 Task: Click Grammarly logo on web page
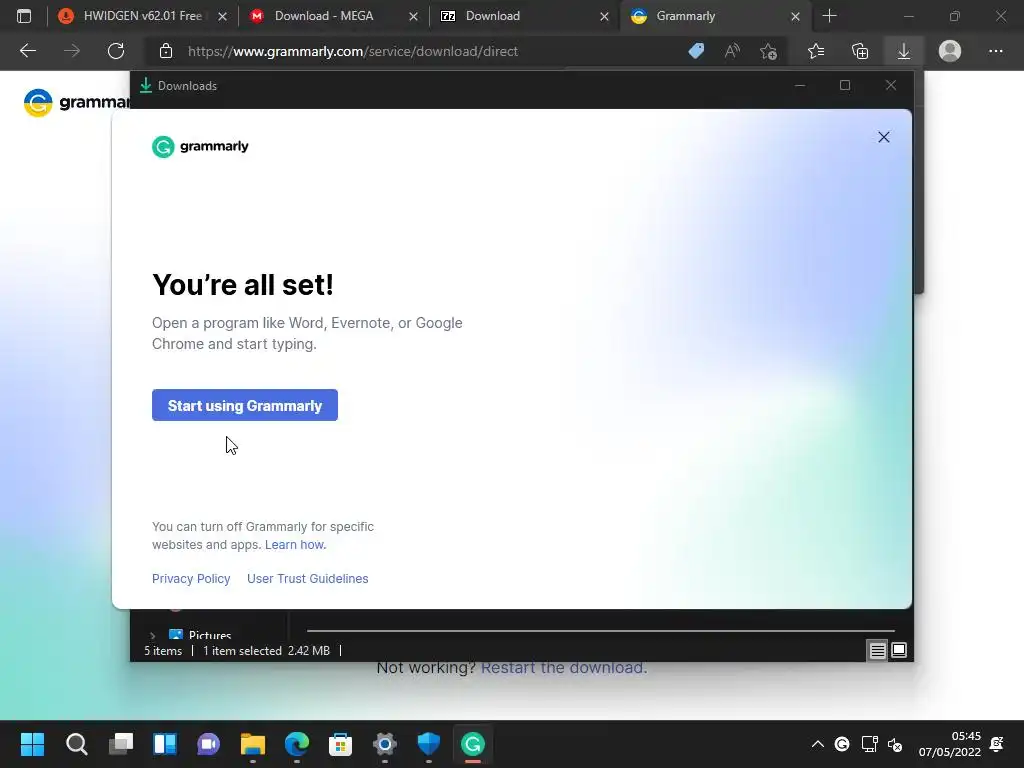pos(76,103)
